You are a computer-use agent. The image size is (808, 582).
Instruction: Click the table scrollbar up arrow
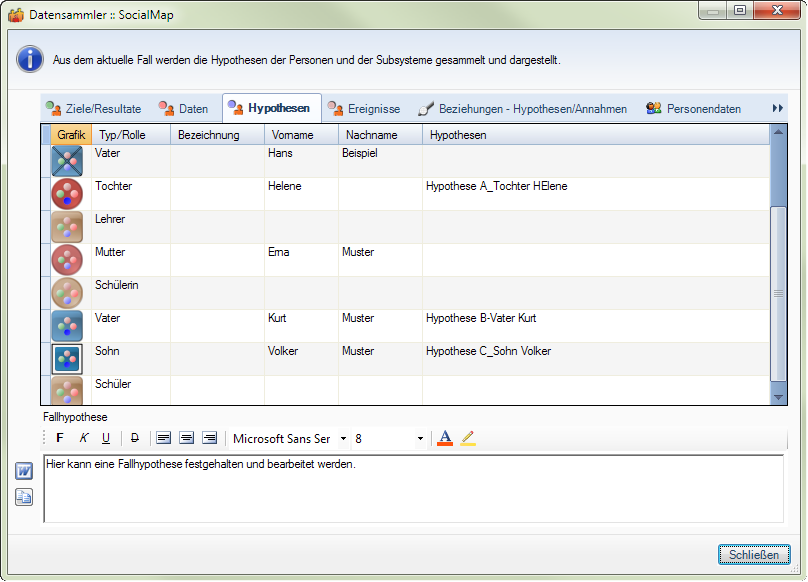click(779, 132)
